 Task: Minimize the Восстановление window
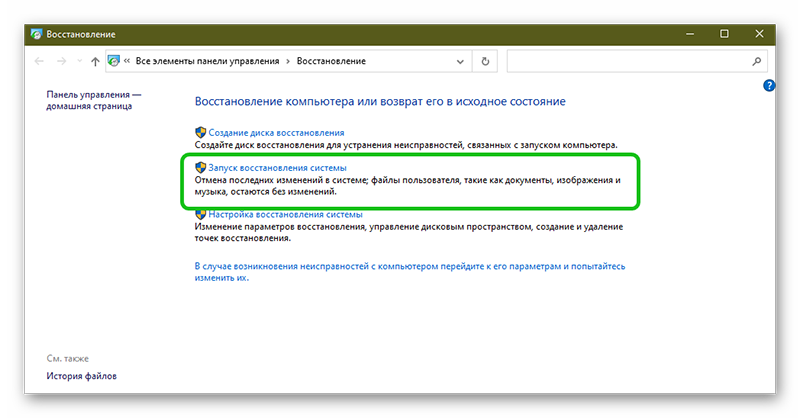coord(690,34)
